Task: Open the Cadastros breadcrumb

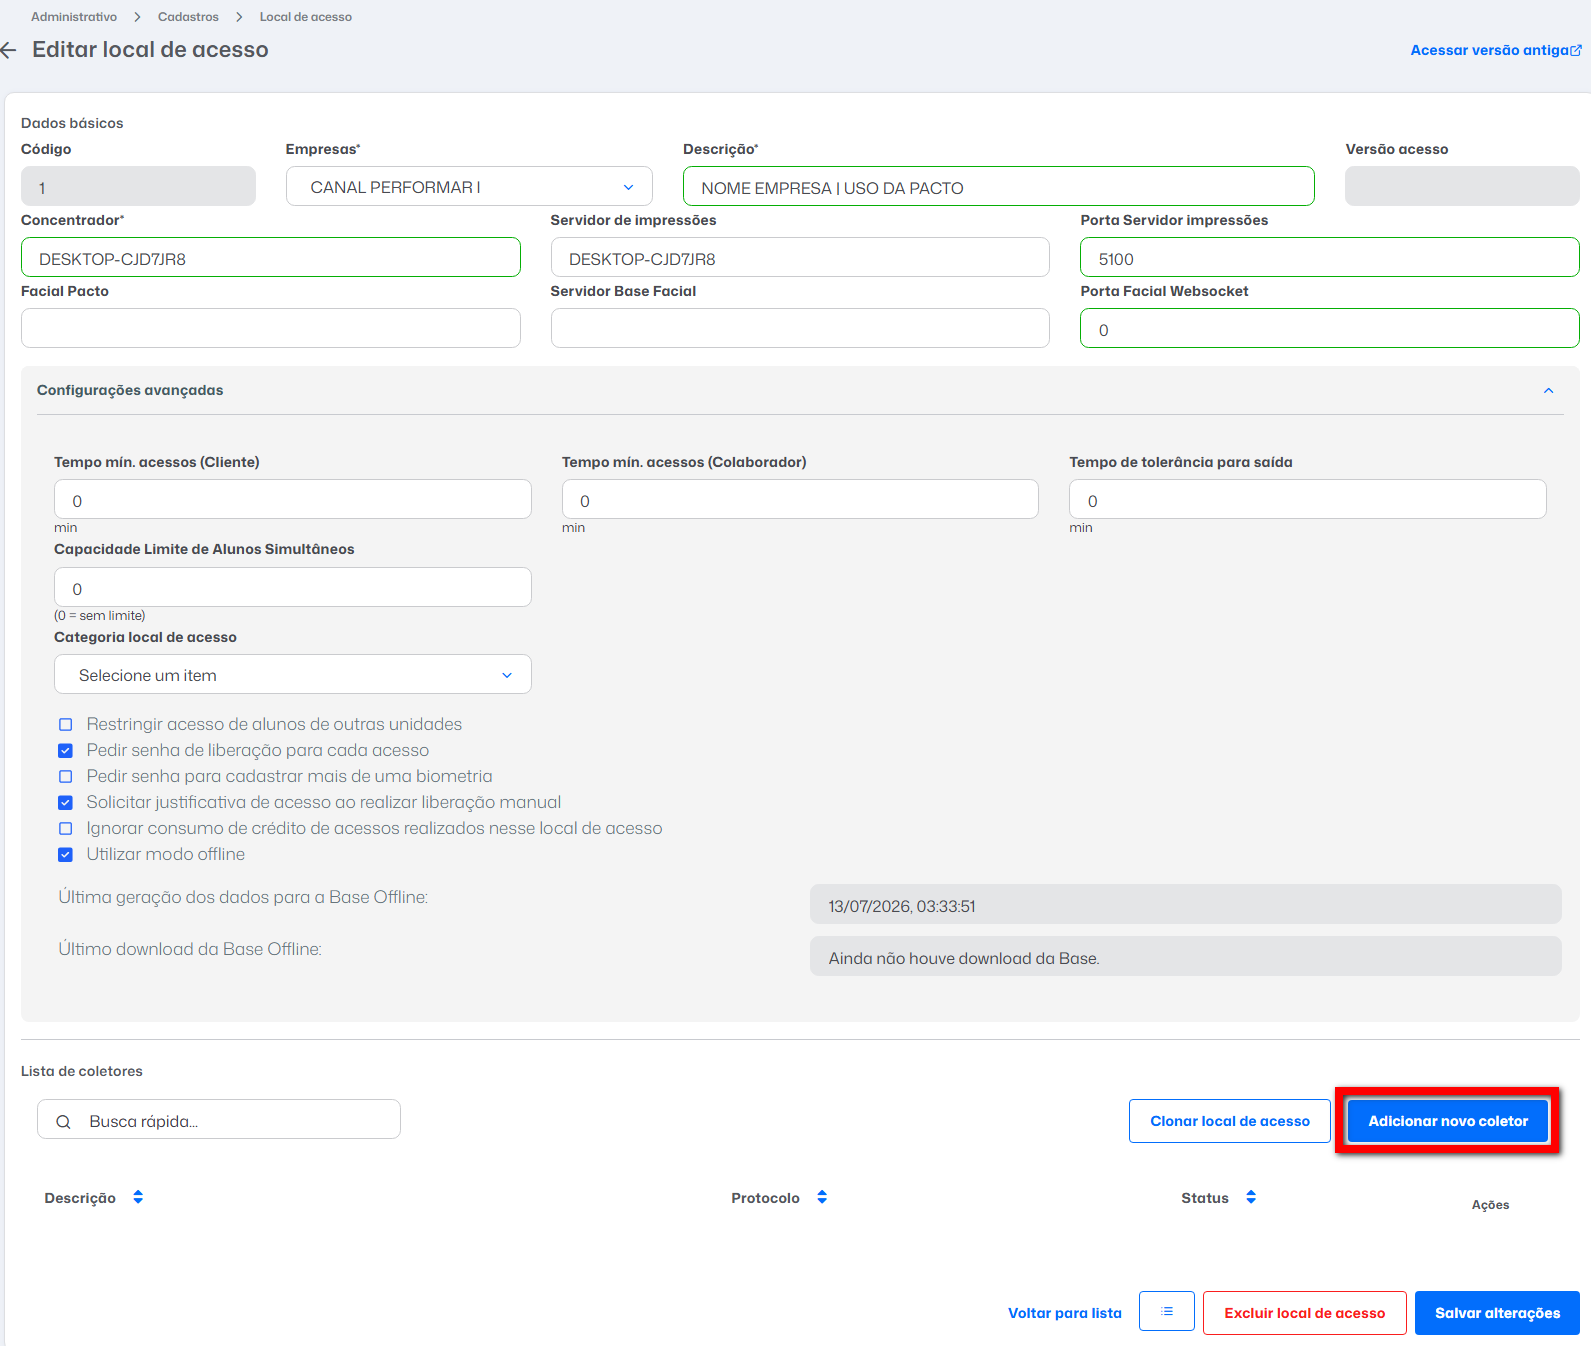Action: pos(188,17)
